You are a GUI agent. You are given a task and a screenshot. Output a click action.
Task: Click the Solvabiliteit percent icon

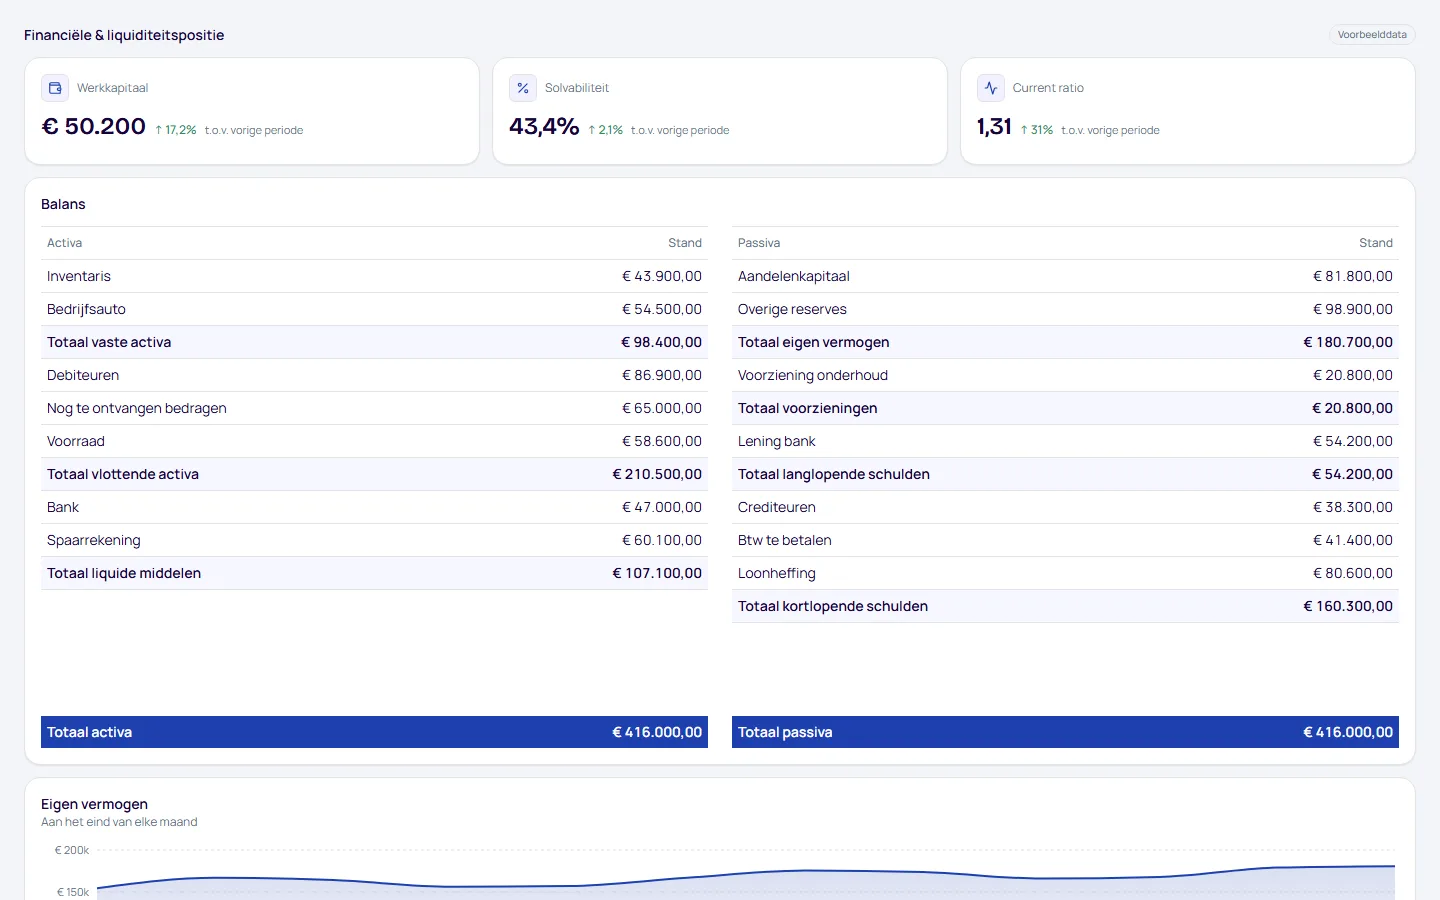[523, 88]
